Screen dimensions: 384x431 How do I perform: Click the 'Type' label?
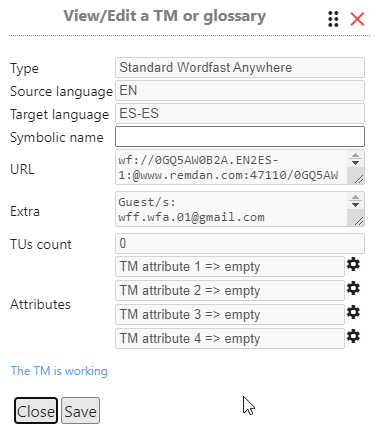24,69
